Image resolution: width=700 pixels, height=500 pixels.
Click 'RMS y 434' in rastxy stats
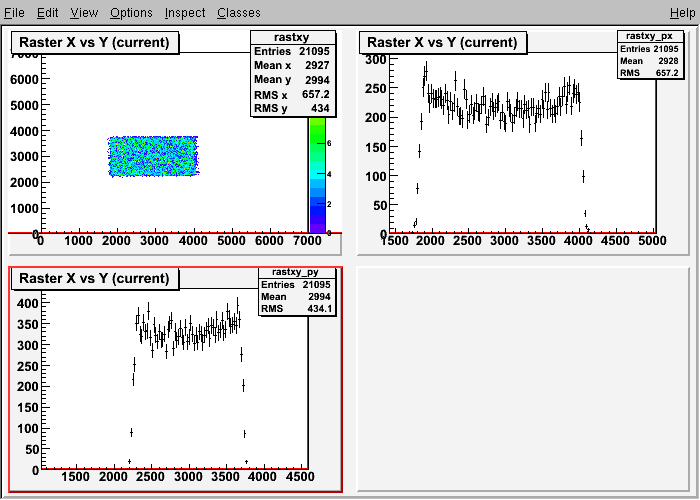pos(292,108)
